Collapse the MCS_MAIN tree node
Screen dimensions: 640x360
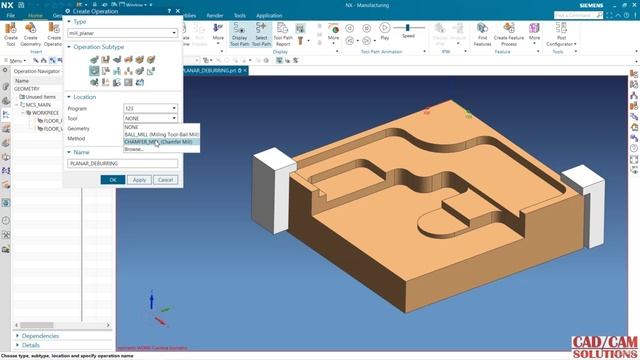pos(17,105)
